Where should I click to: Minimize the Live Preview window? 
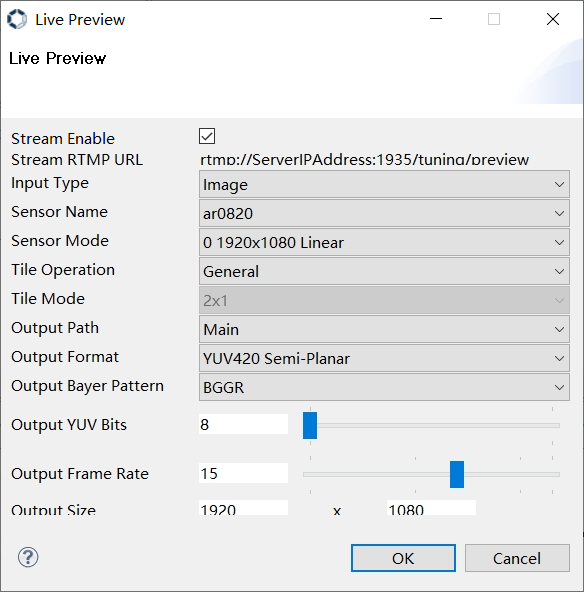436,19
